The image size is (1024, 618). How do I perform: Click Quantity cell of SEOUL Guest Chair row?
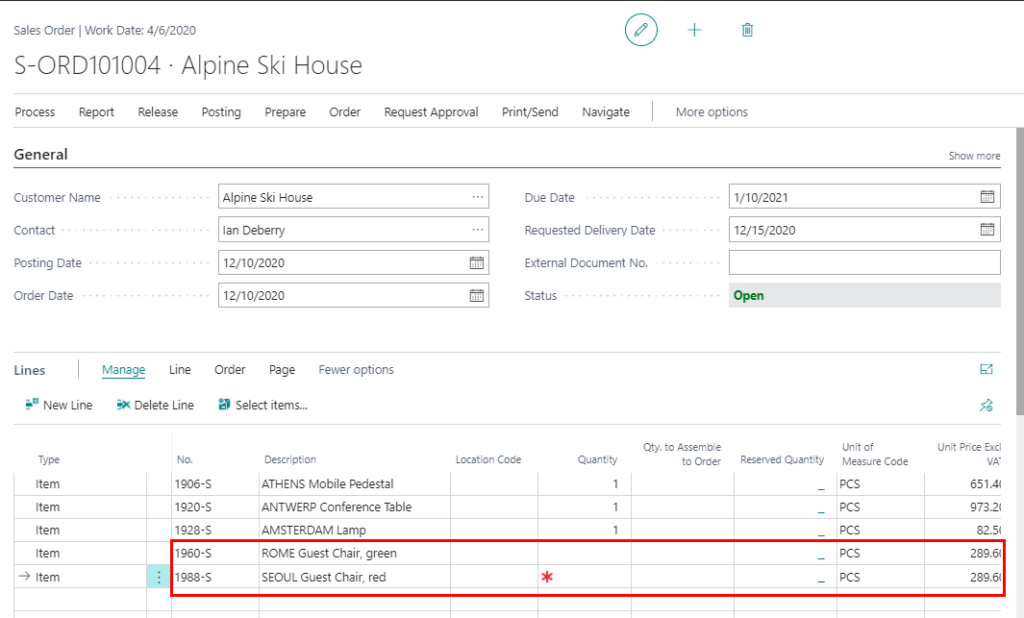point(584,577)
